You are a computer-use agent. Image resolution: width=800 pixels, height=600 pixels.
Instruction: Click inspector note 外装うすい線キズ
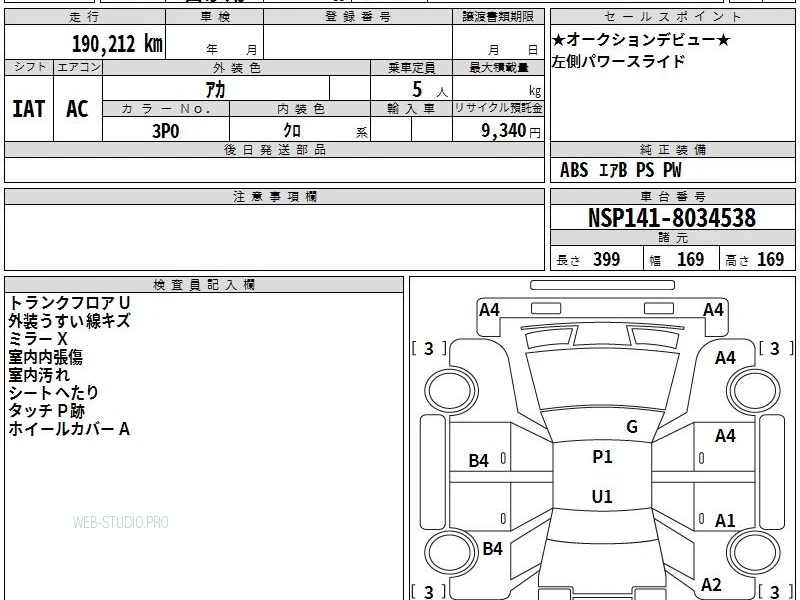(x=70, y=321)
